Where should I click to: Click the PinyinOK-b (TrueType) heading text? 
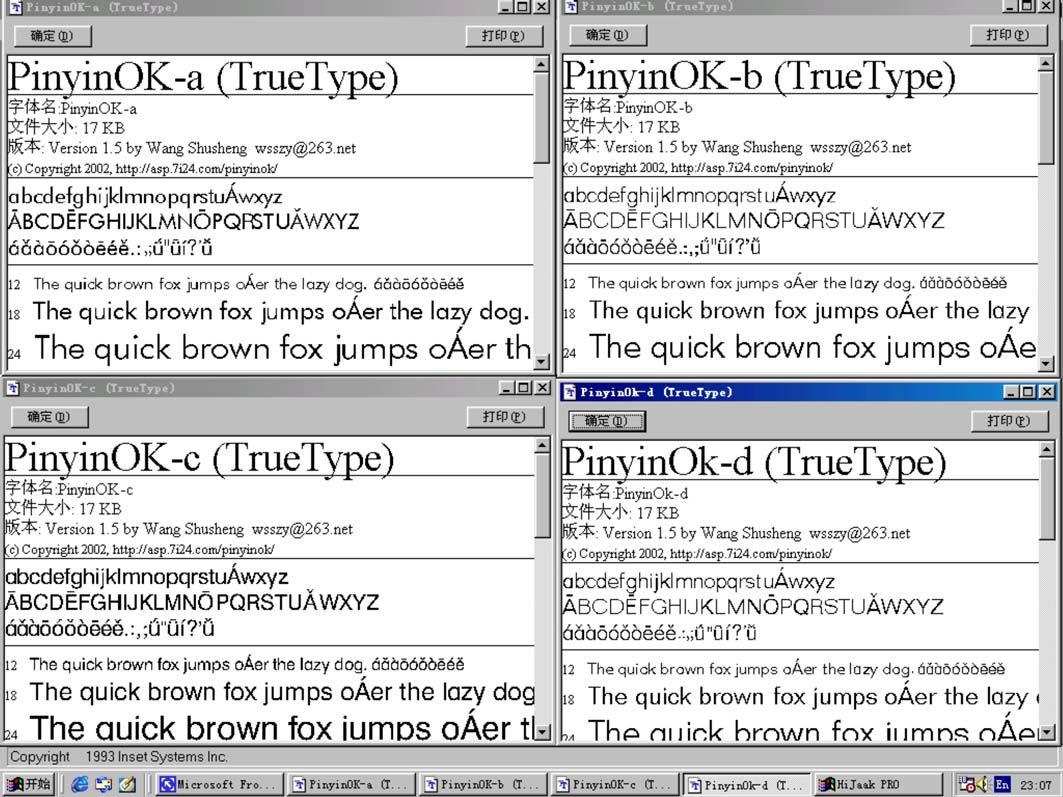click(x=759, y=76)
